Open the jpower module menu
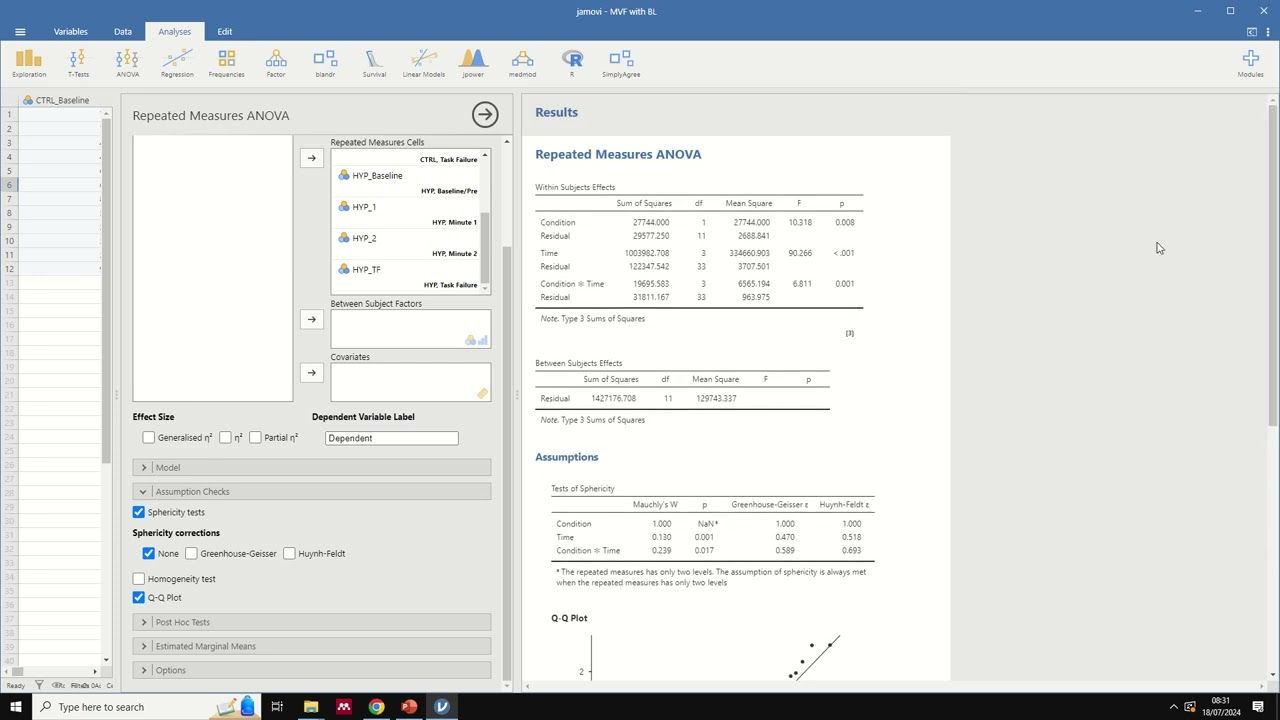Screen dimensions: 1280x720 473,64
